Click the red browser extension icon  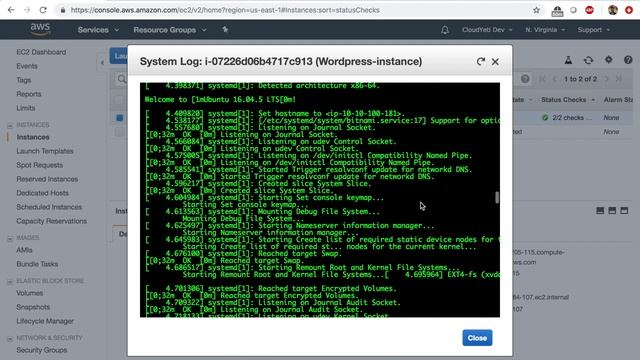589,10
